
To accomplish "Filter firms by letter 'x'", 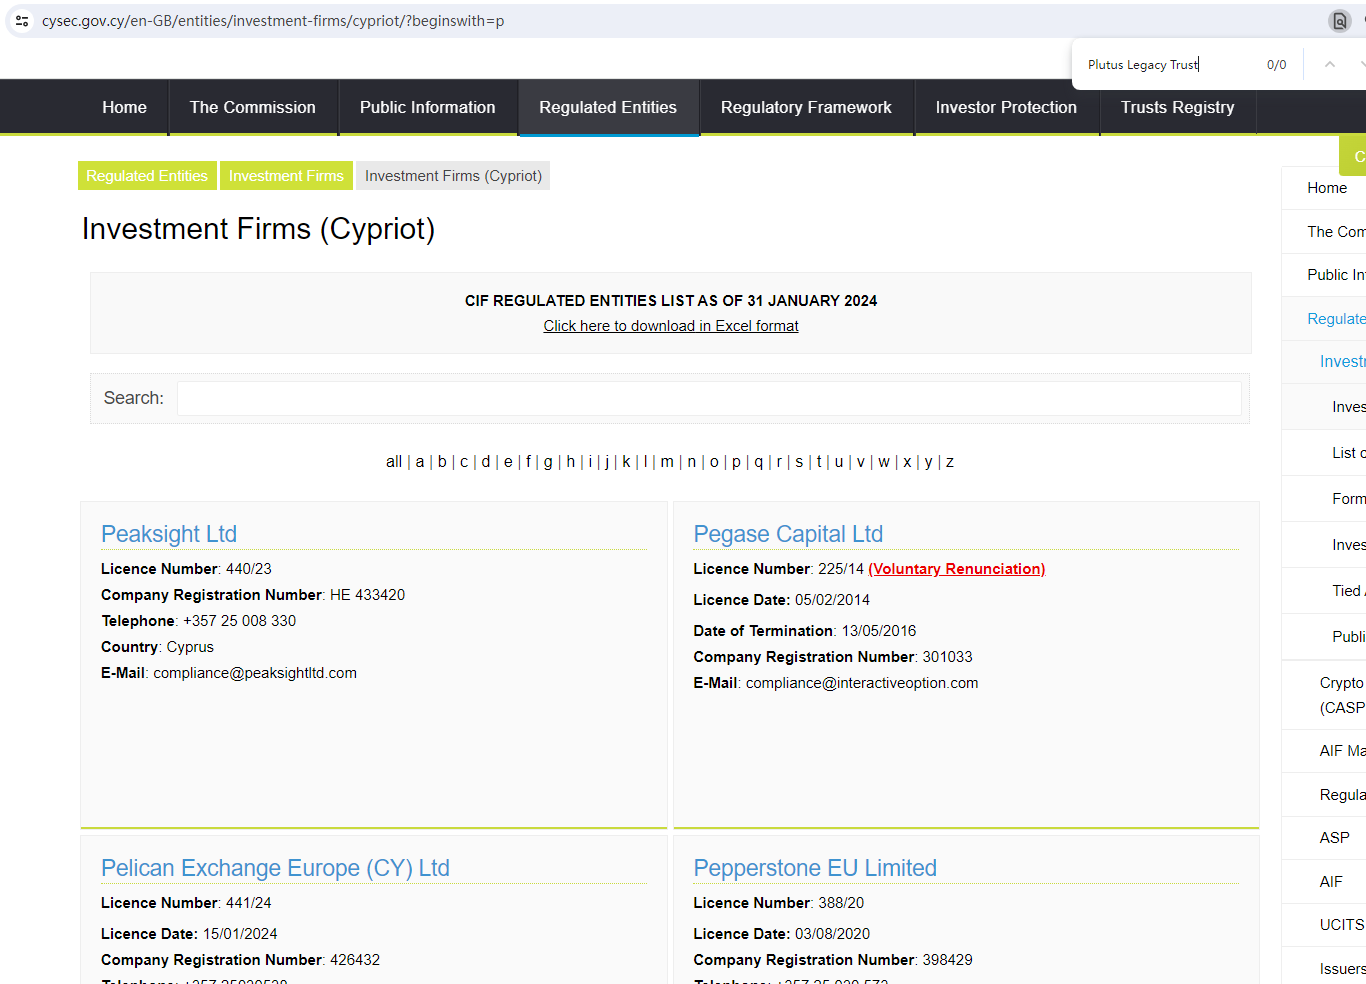I will [907, 462].
